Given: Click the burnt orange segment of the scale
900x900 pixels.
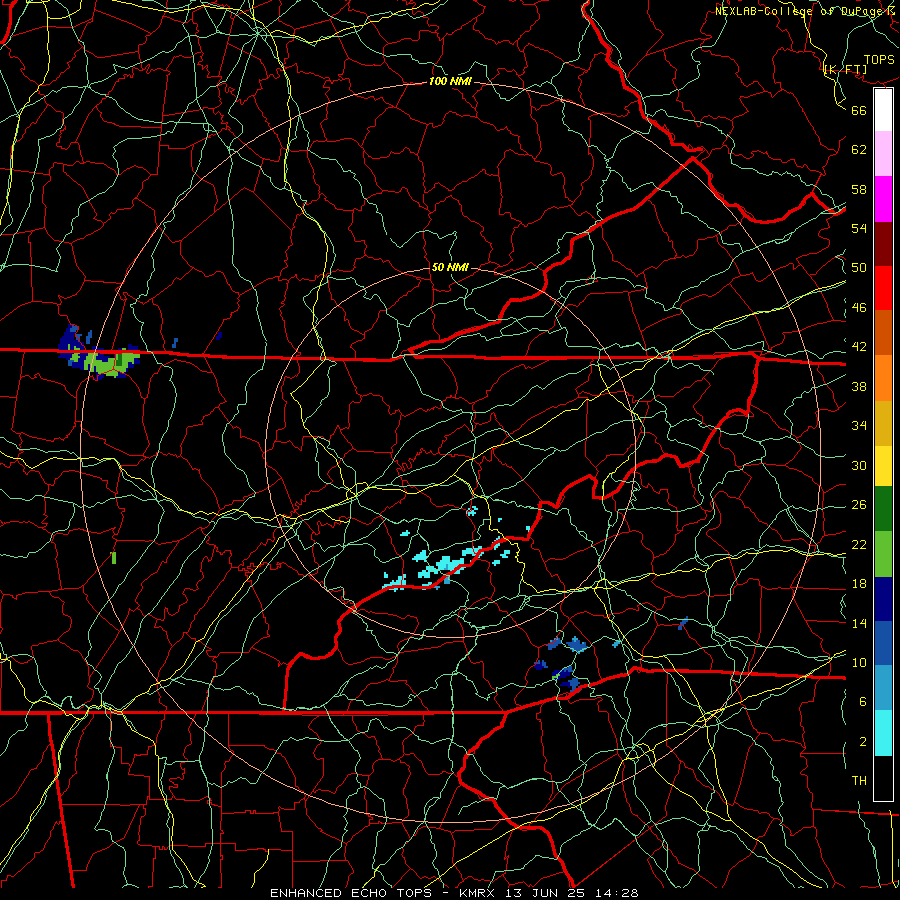Looking at the screenshot, I should click(x=883, y=333).
